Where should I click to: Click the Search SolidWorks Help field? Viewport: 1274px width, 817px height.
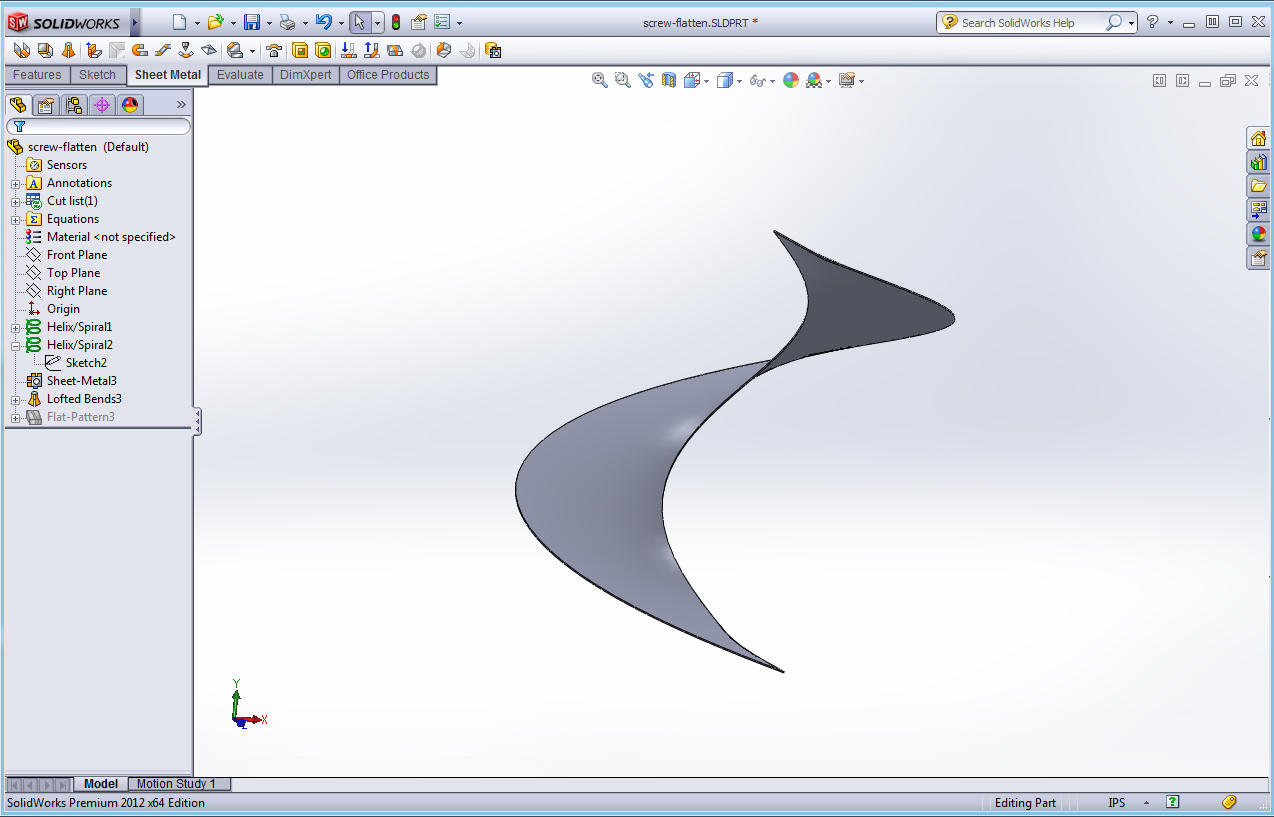tap(1030, 22)
